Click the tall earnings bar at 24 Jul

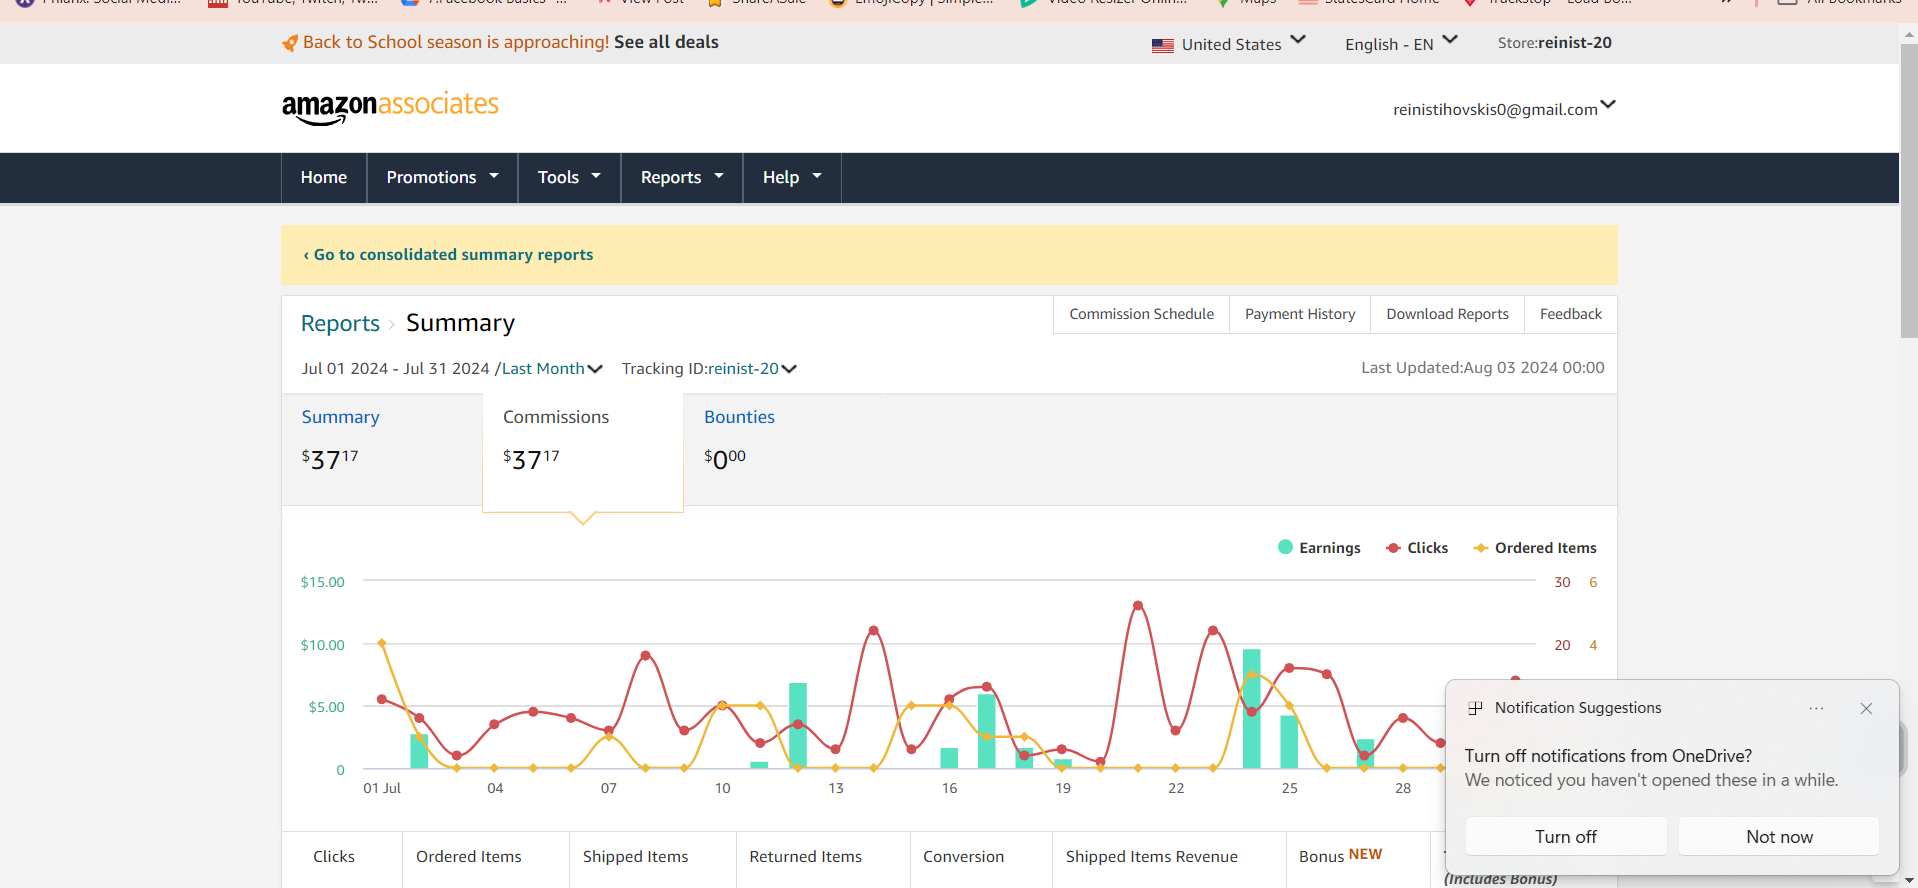[x=1251, y=709]
